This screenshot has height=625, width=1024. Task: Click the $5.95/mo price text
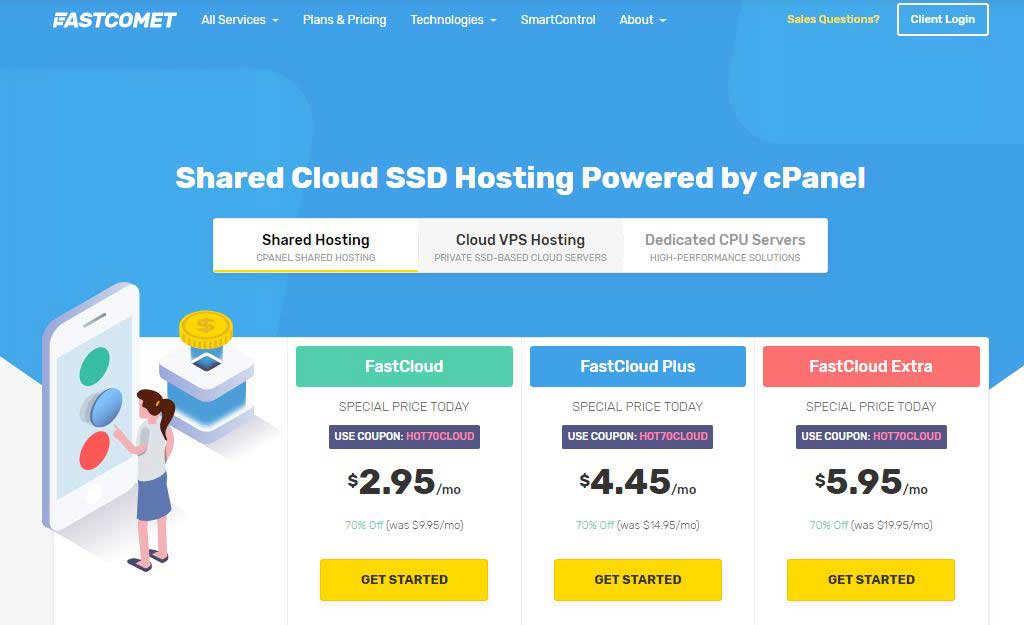coord(871,483)
